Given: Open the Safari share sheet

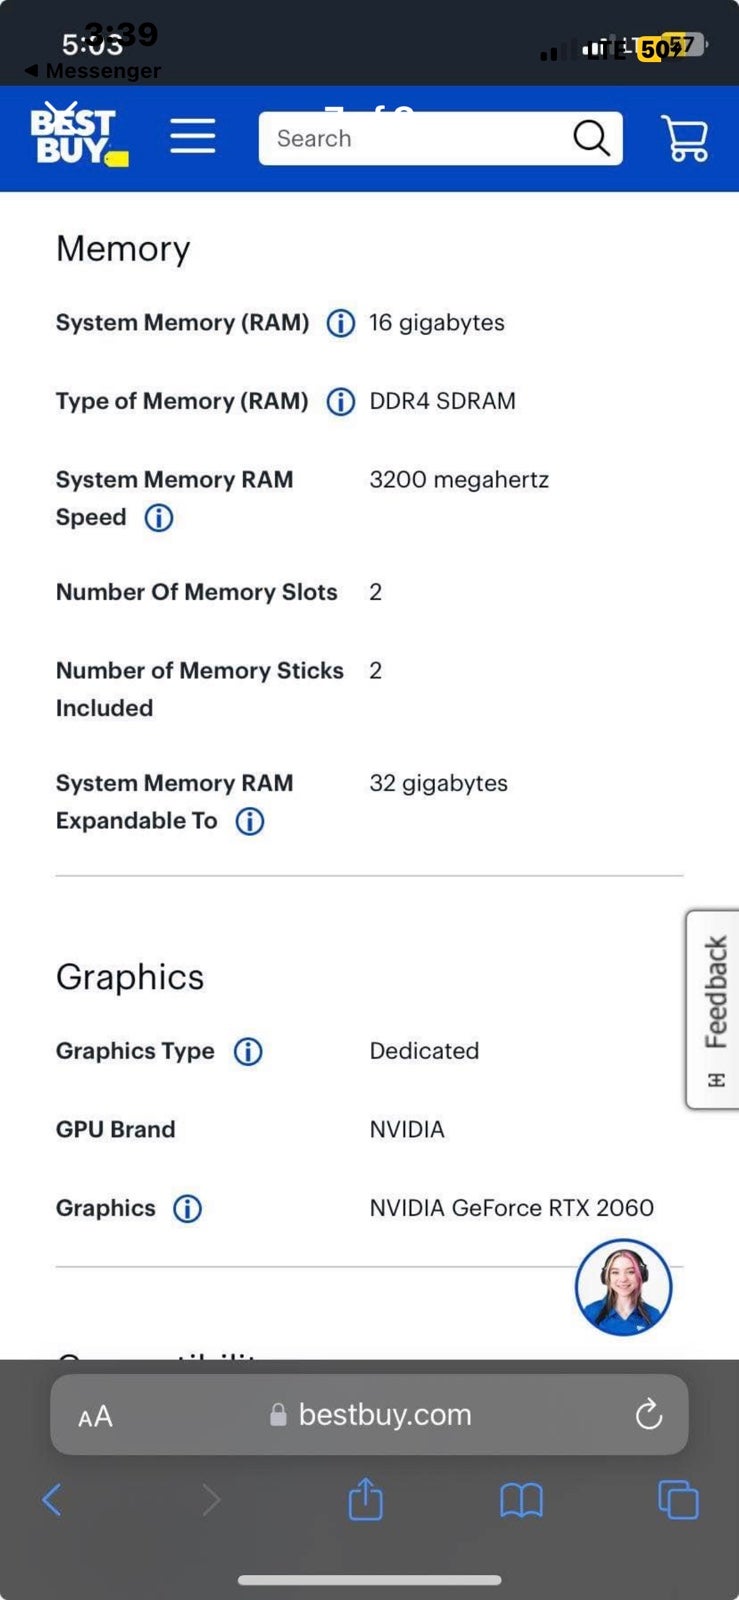Looking at the screenshot, I should [x=366, y=1499].
